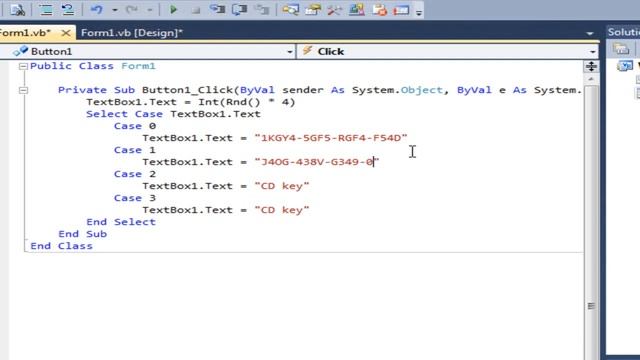Screen dimensions: 640x360
Task: Collapse the Public Class Form1 region
Action: click(x=23, y=67)
